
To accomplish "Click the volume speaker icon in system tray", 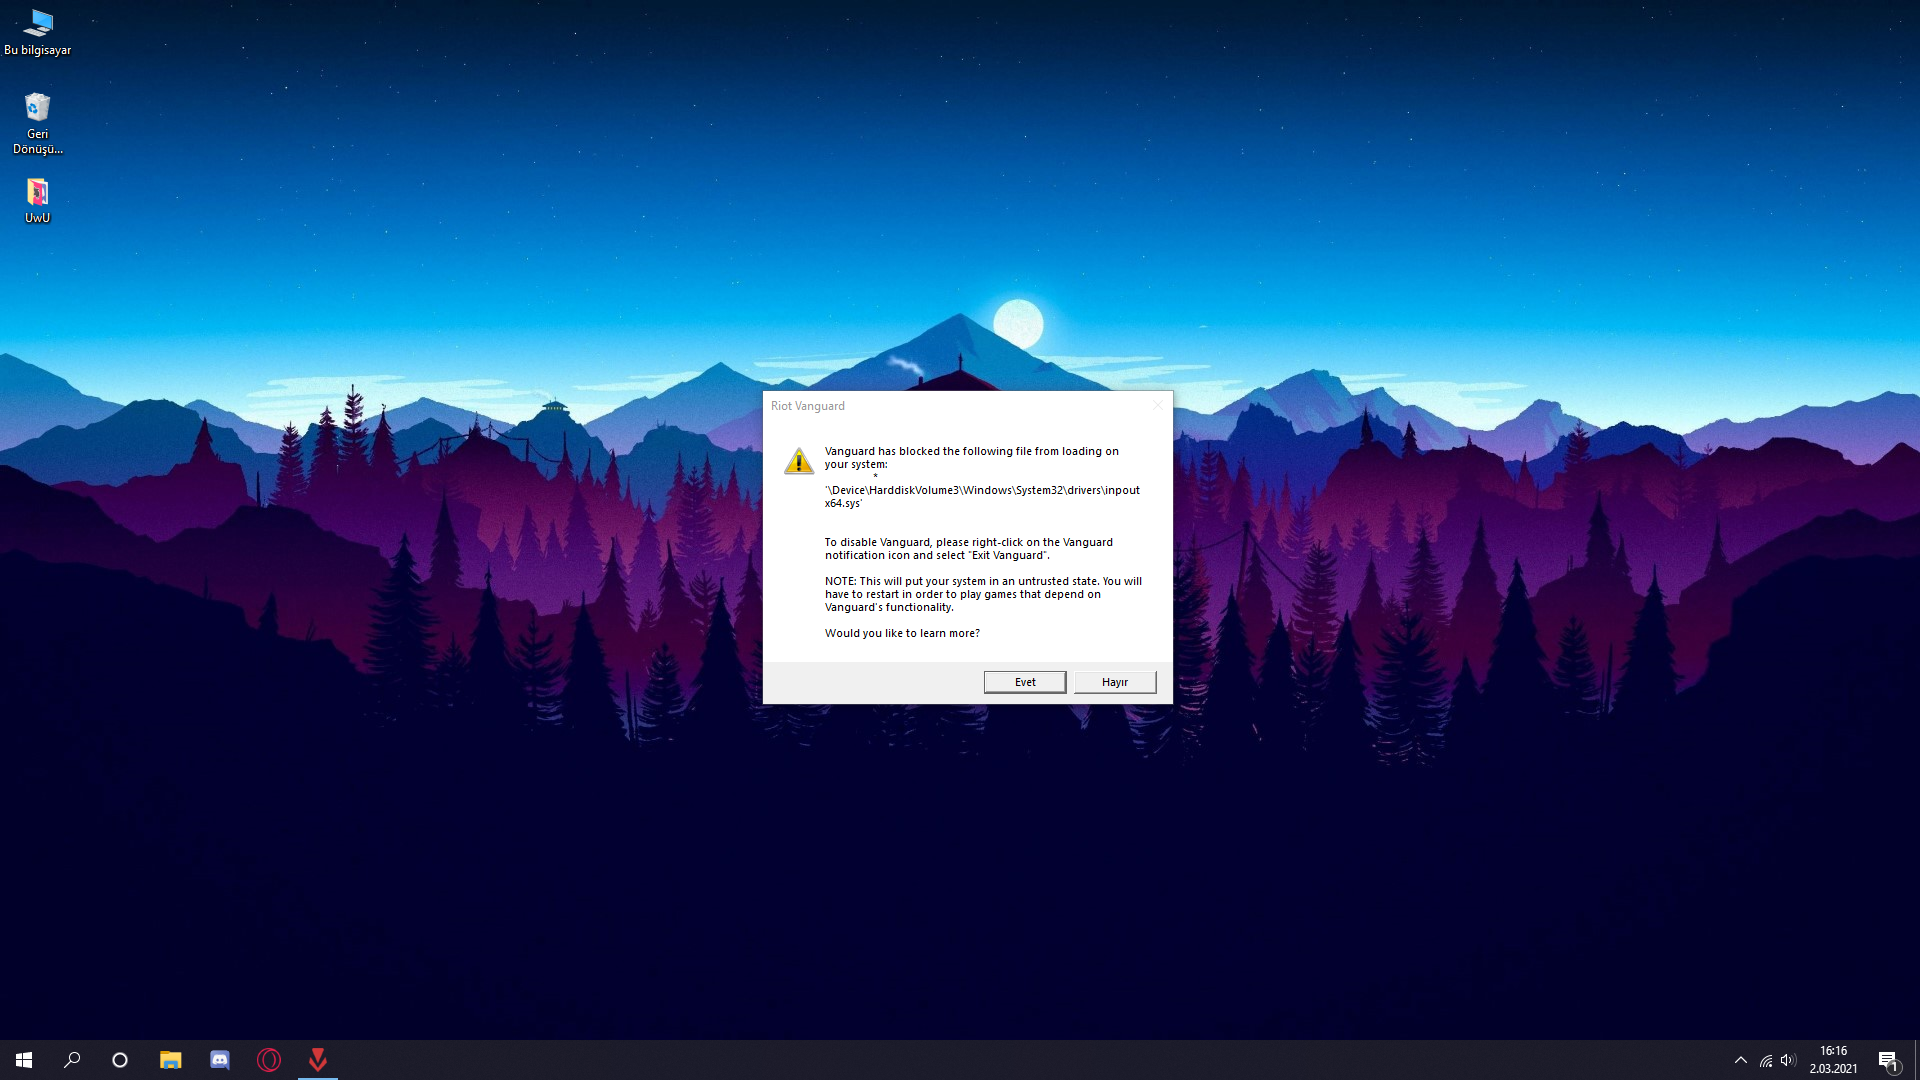I will pyautogui.click(x=1788, y=1060).
